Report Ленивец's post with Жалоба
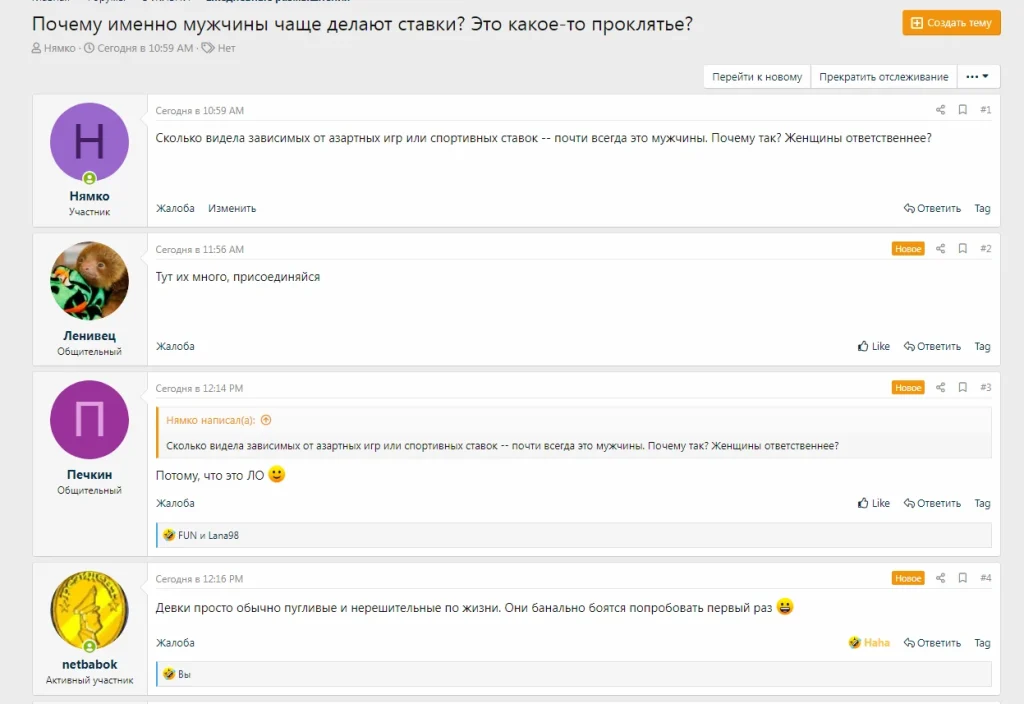Viewport: 1024px width, 704px height. (175, 346)
